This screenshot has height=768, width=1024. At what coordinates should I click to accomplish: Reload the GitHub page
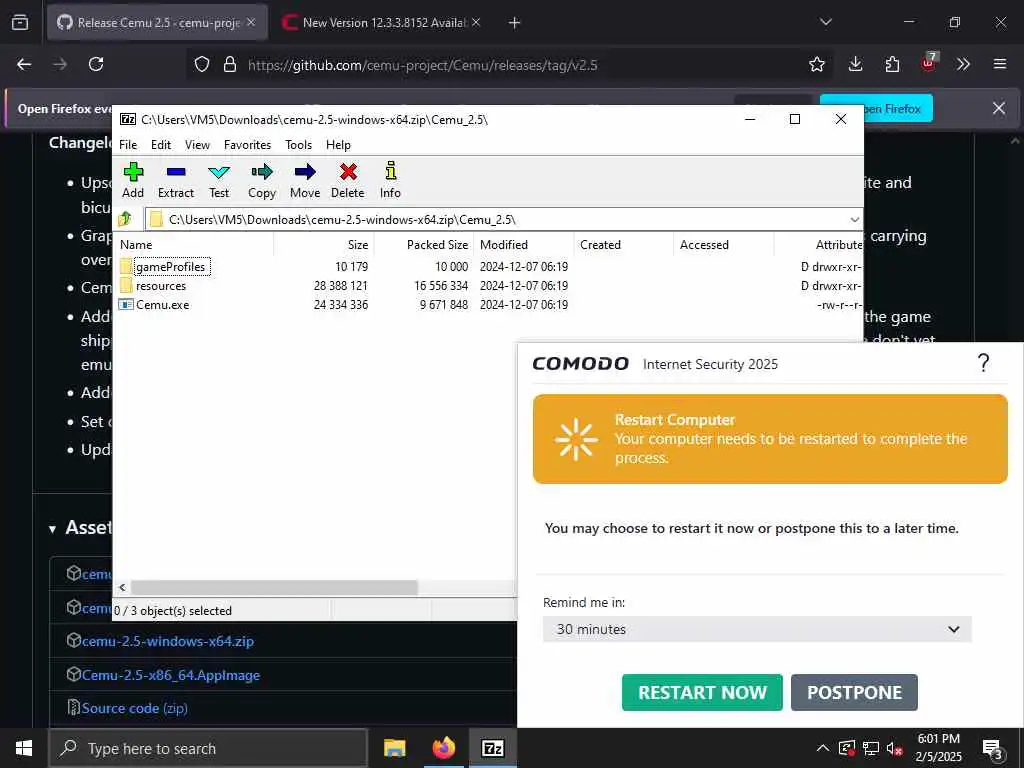(x=96, y=64)
